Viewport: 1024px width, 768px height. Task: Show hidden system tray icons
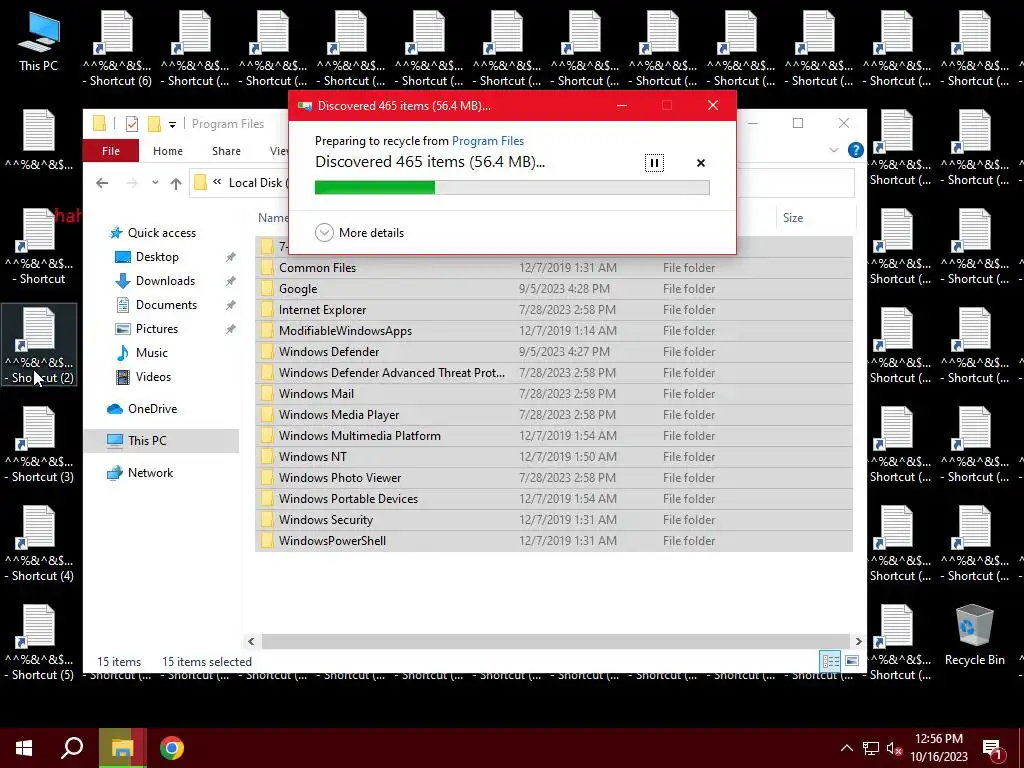point(846,748)
